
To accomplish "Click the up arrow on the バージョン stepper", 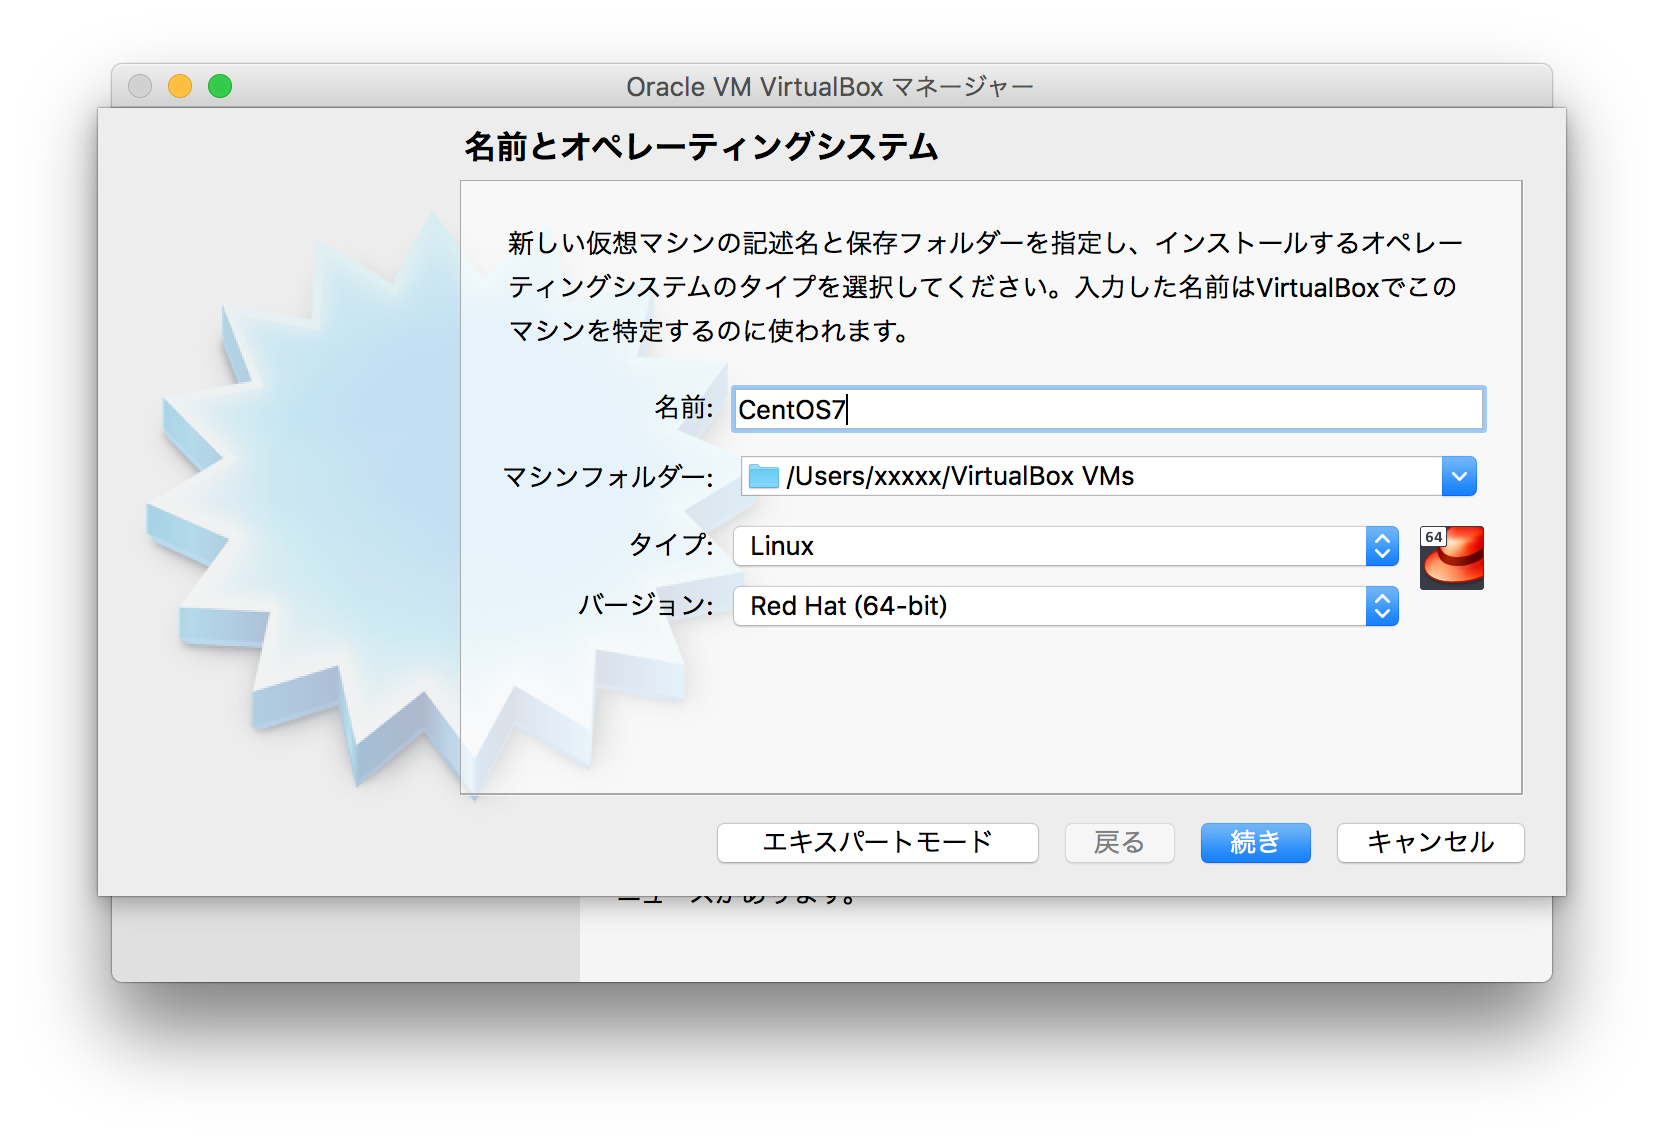I will pyautogui.click(x=1383, y=599).
